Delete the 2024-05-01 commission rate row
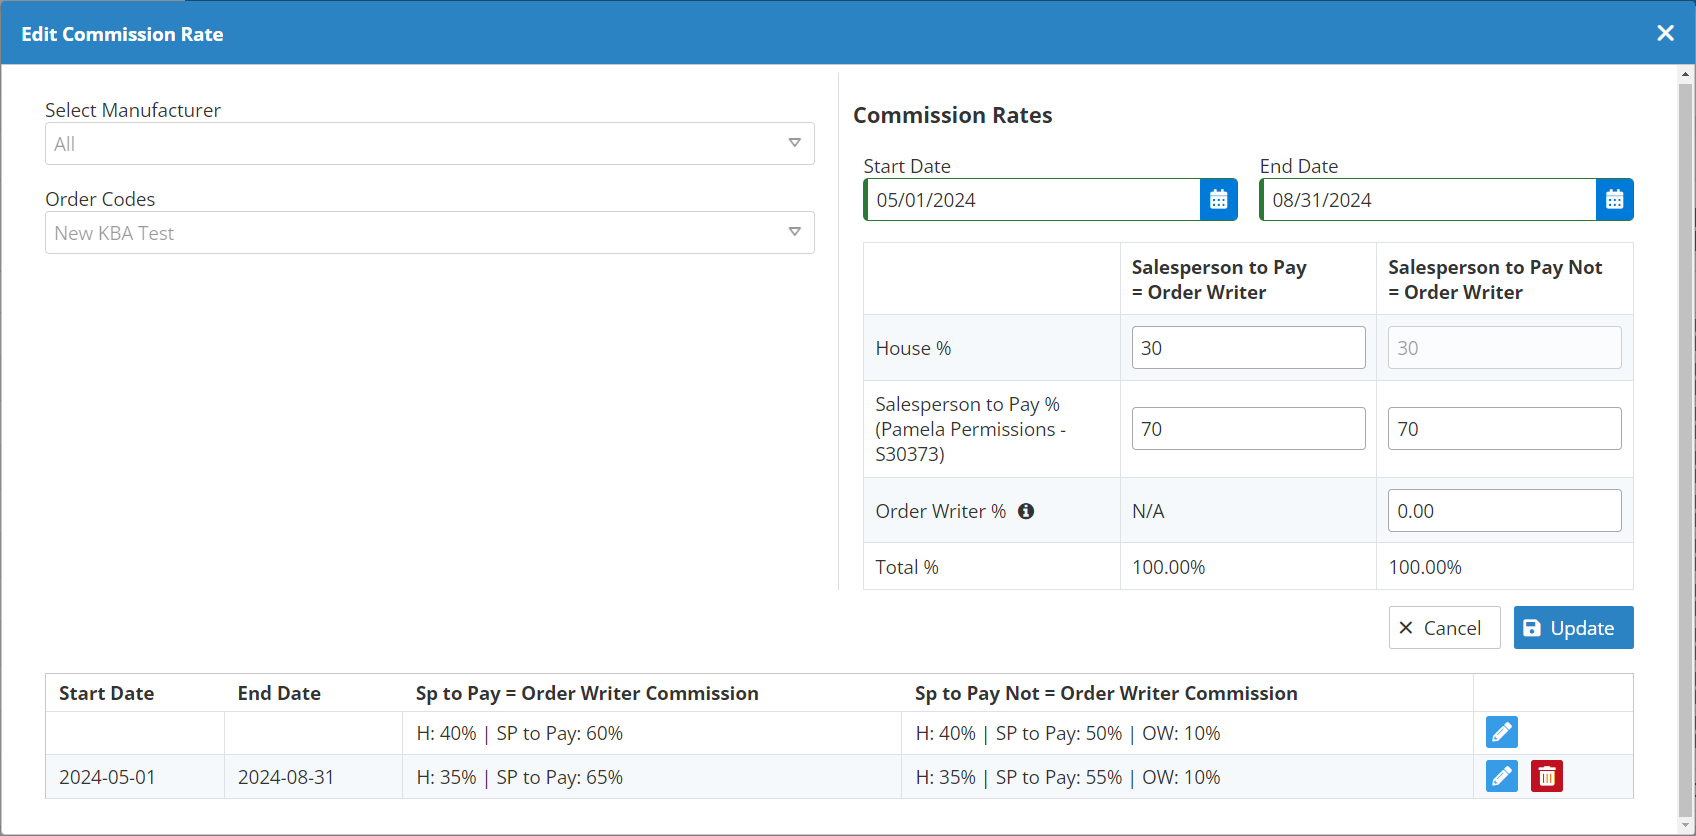Viewport: 1696px width, 836px height. (1546, 776)
